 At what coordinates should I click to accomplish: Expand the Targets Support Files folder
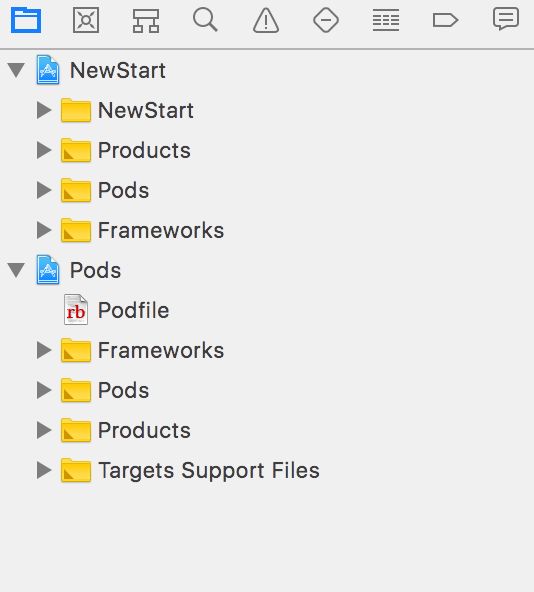(44, 470)
